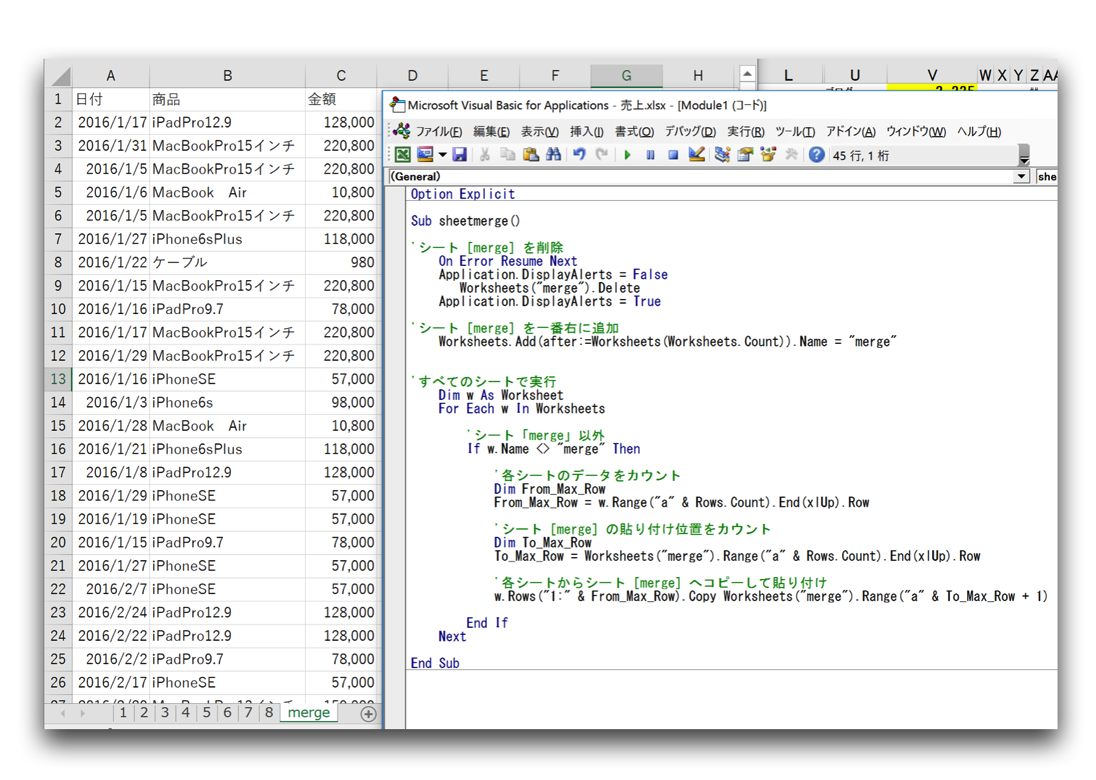Click the select-all corner of the Excel sheet
The image size is (1096, 780).
coord(59,75)
